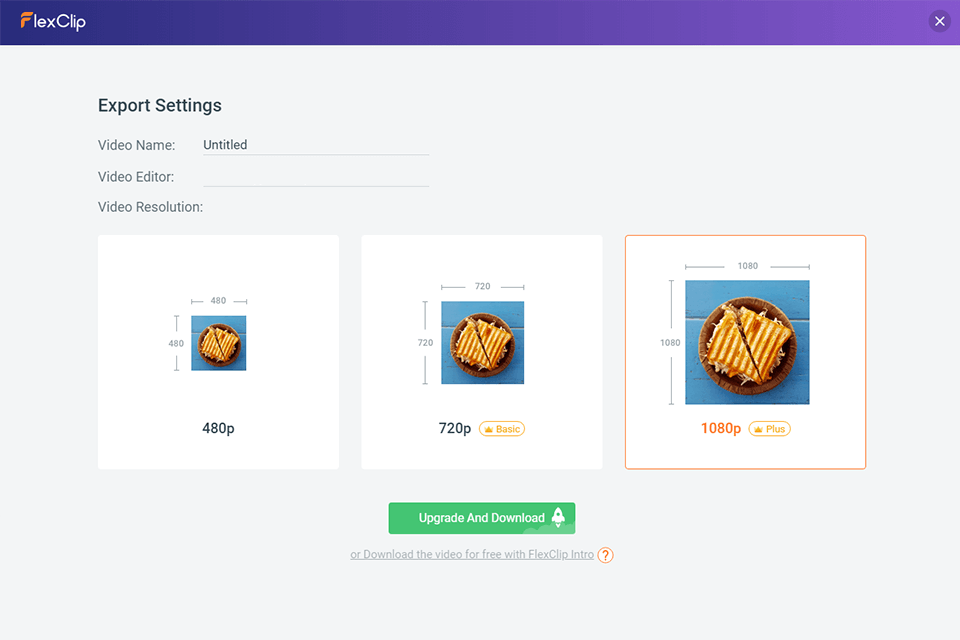
Task: Select the 1080p resolution card
Action: [745, 352]
